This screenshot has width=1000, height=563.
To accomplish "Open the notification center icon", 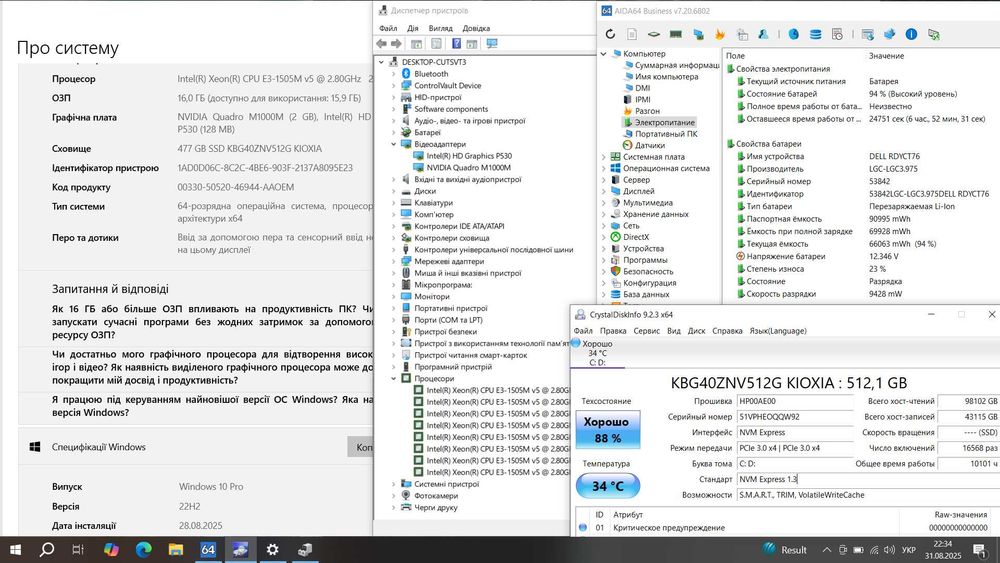I will click(980, 550).
